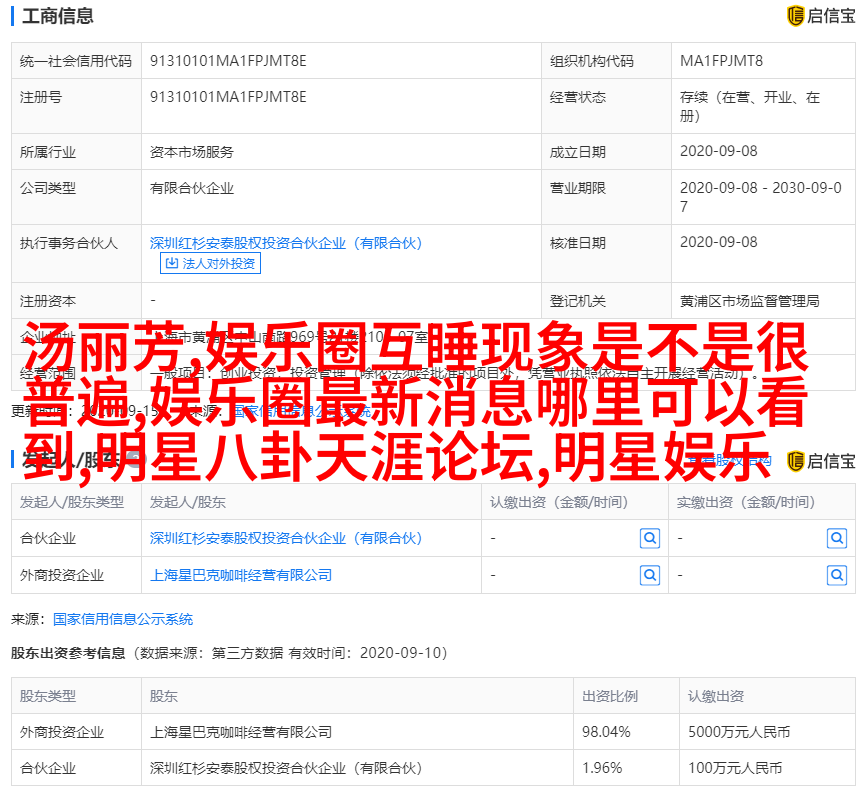Open 深圳红杉安泰 link in 发起人/股东 table
867x790 pixels.
286,538
